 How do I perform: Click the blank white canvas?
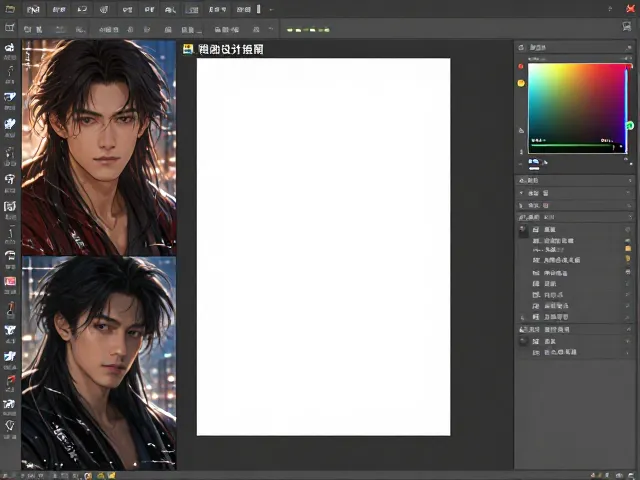pyautogui.click(x=323, y=247)
